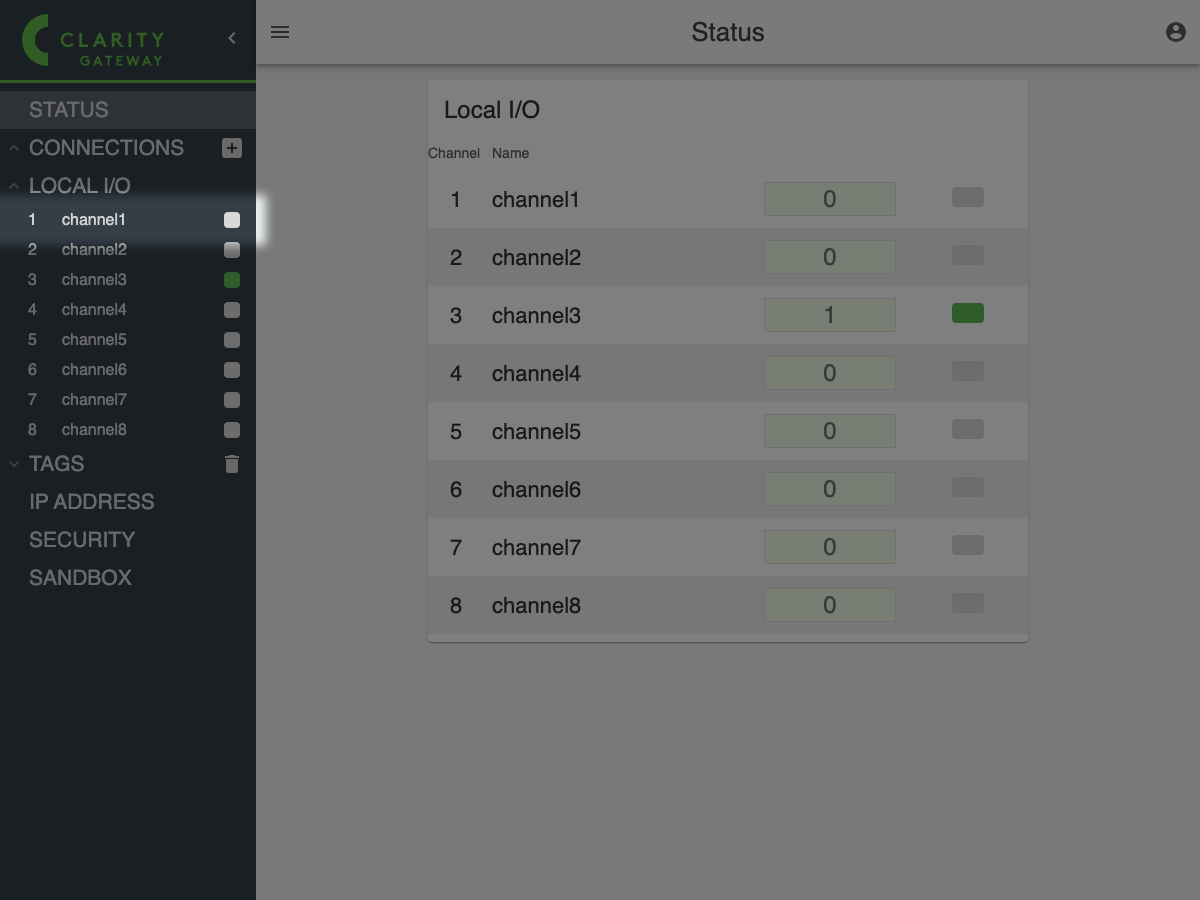
Task: Collapse the LOCAL I/O section chevron
Action: pos(14,186)
